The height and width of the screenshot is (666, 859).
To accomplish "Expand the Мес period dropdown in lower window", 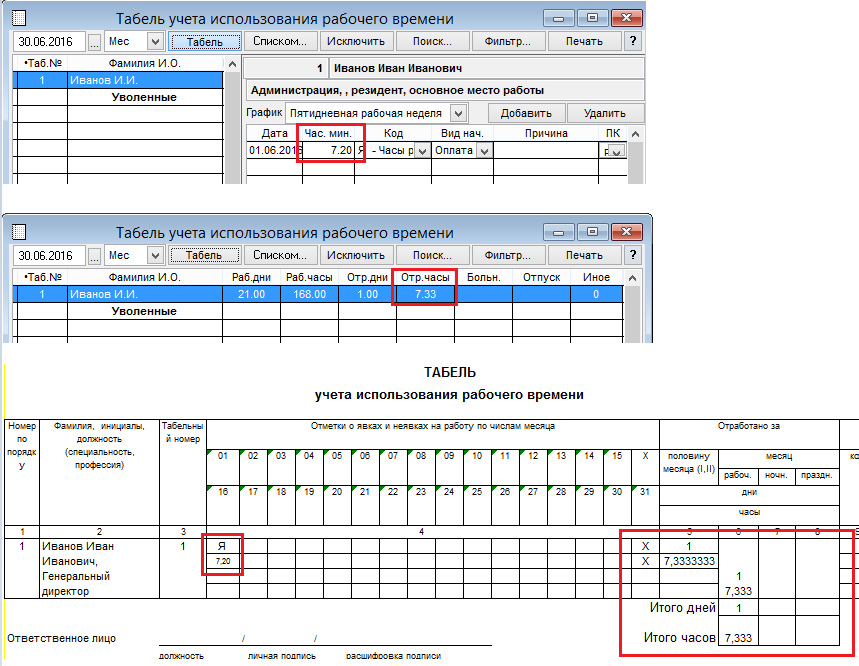I will pos(156,256).
